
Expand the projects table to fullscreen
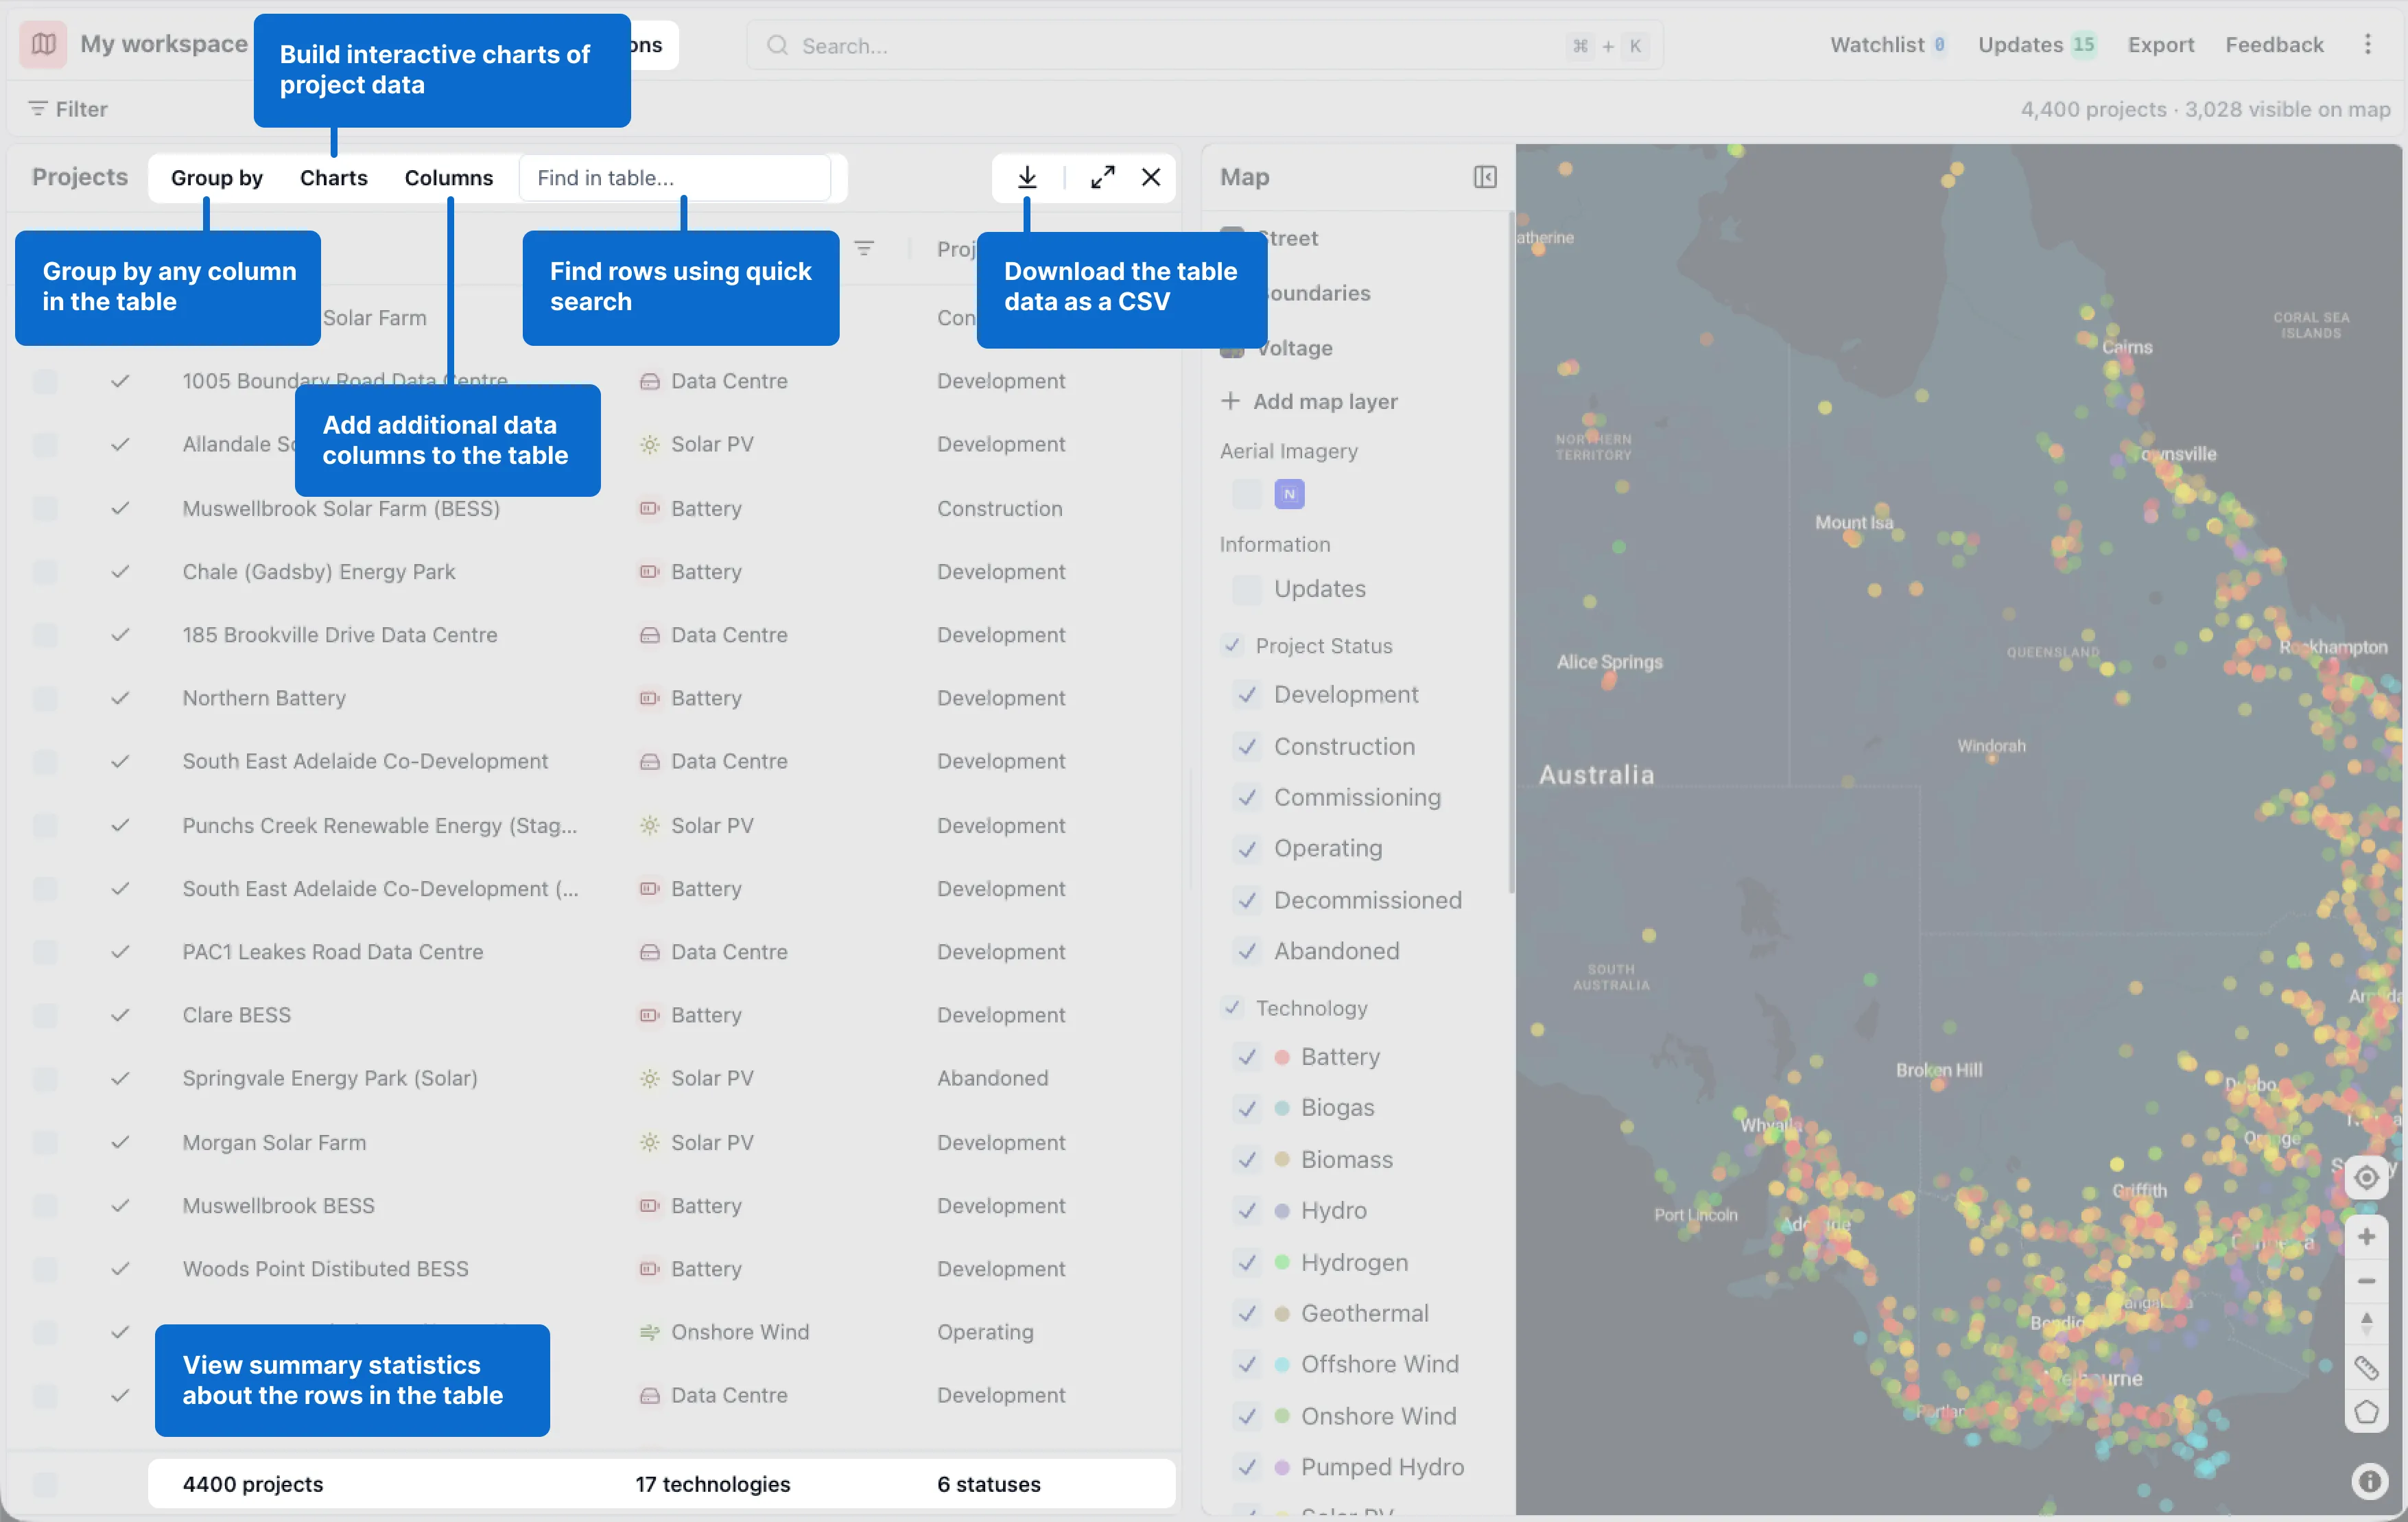(1102, 177)
